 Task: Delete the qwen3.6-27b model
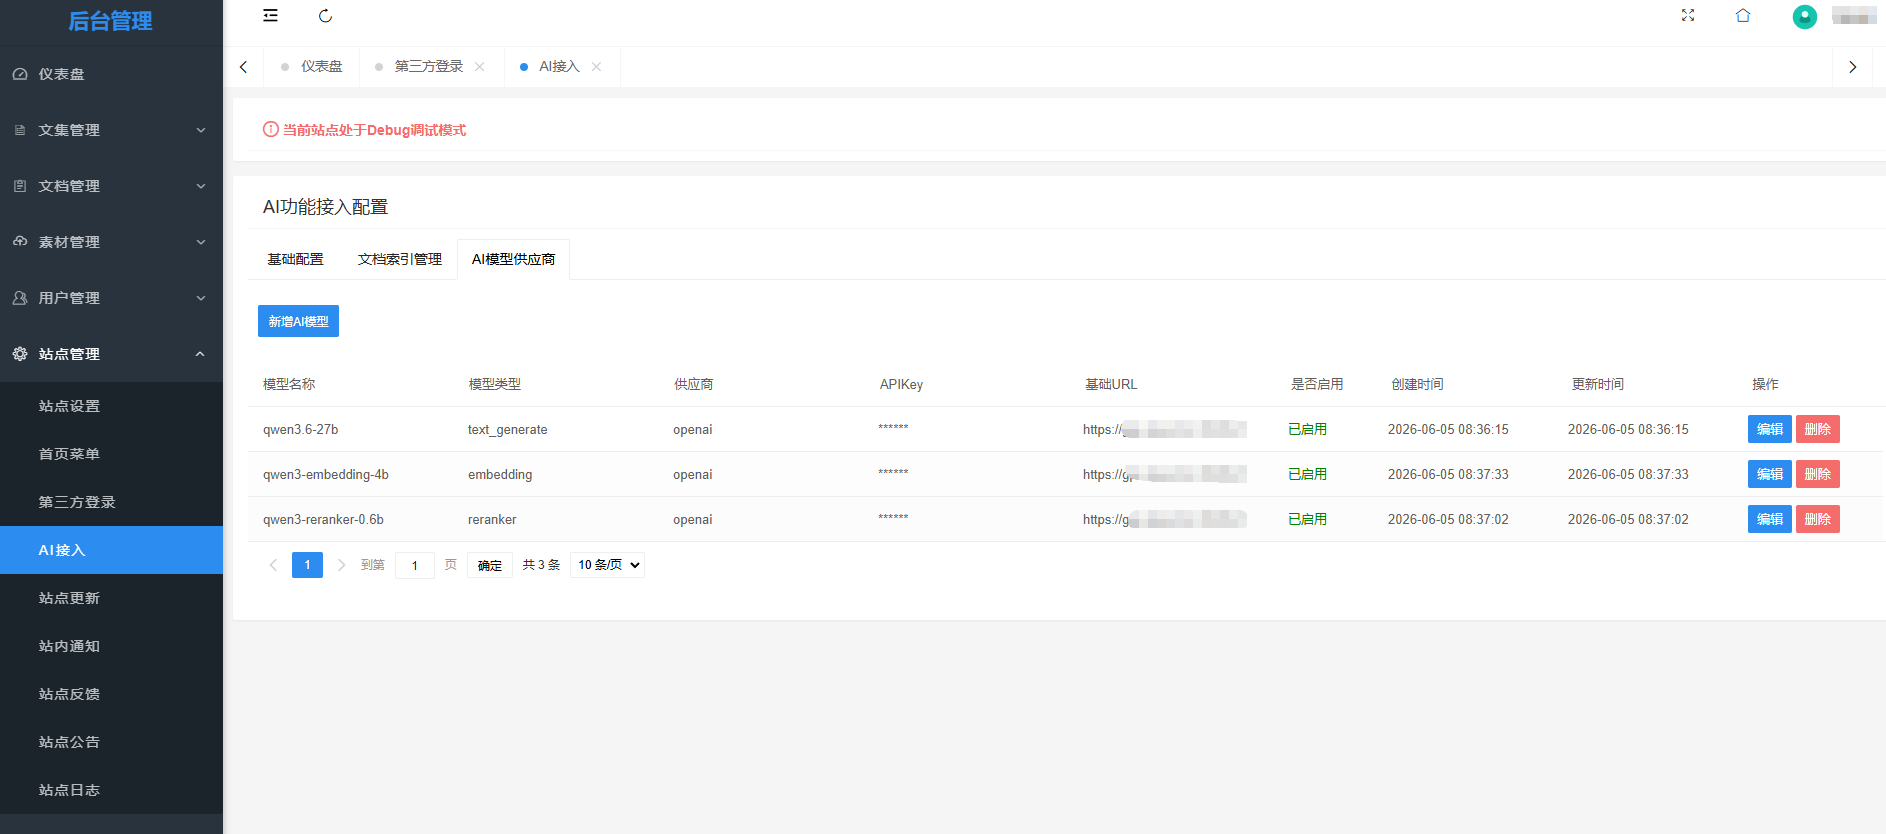click(x=1817, y=429)
